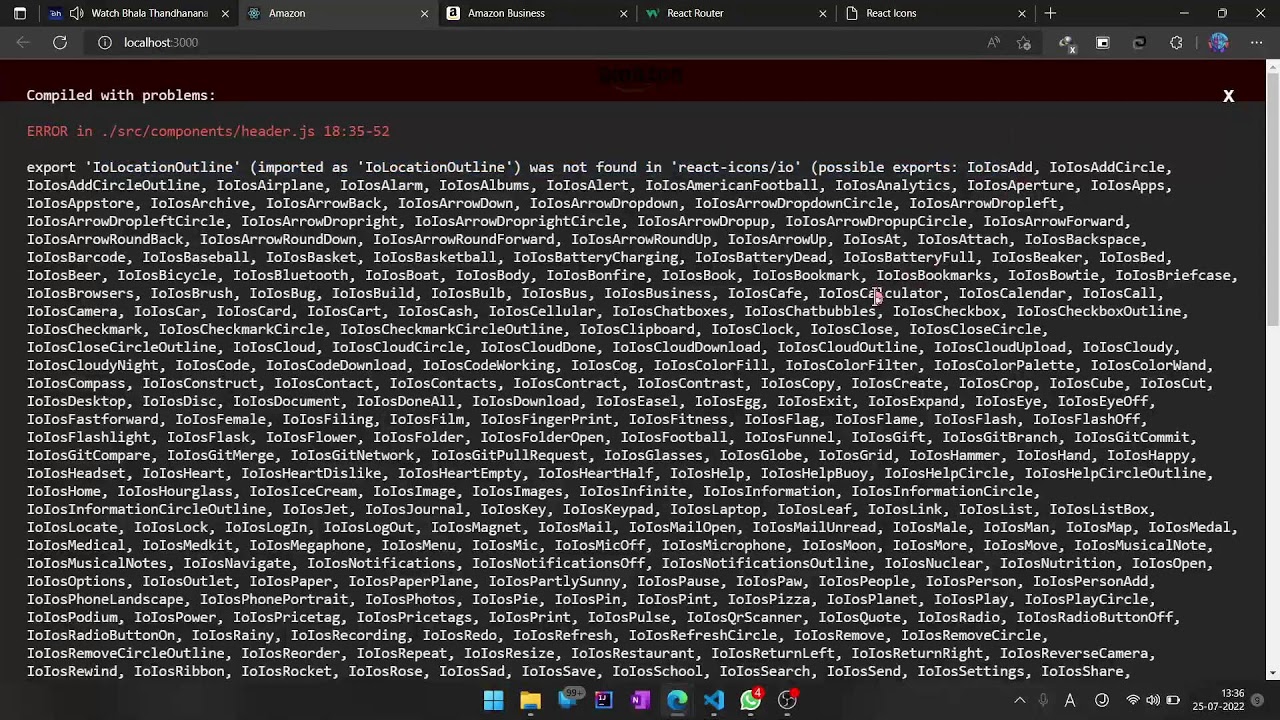This screenshot has height=720, width=1280.
Task: Click the 'IoIosHelpCircleOutline' export name
Action: (x=1115, y=473)
